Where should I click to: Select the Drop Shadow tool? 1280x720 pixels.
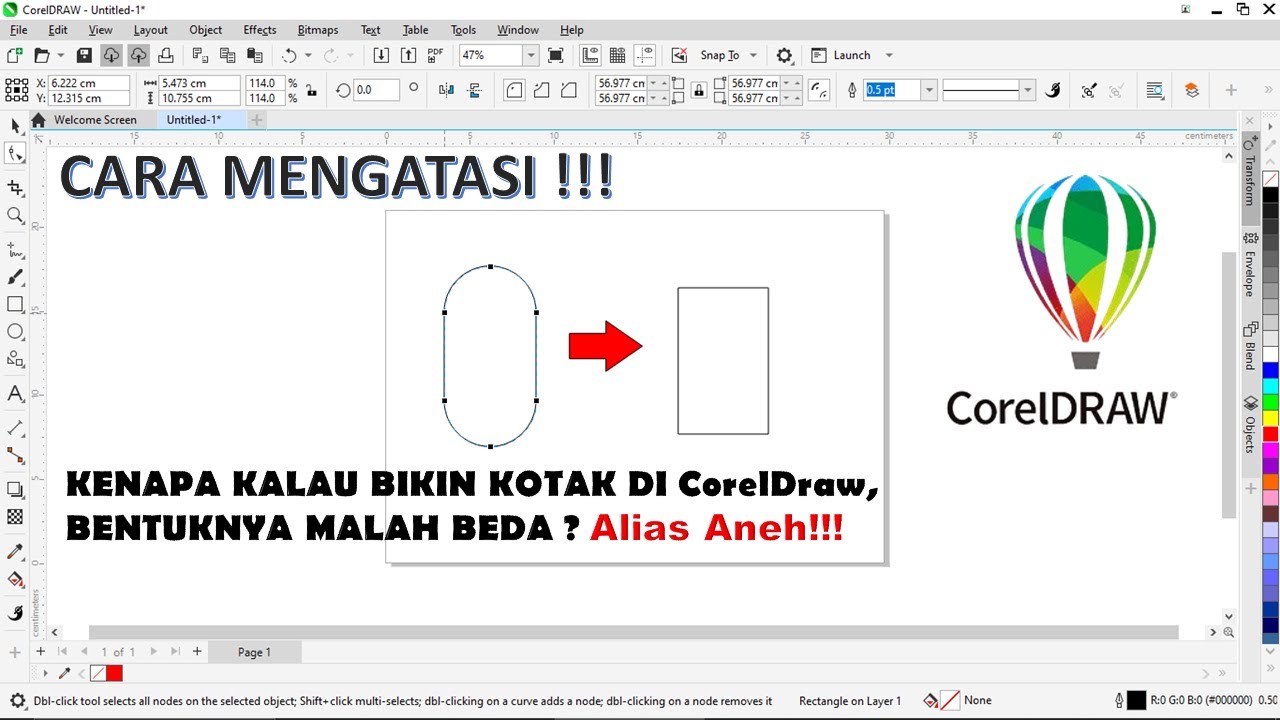coord(15,489)
